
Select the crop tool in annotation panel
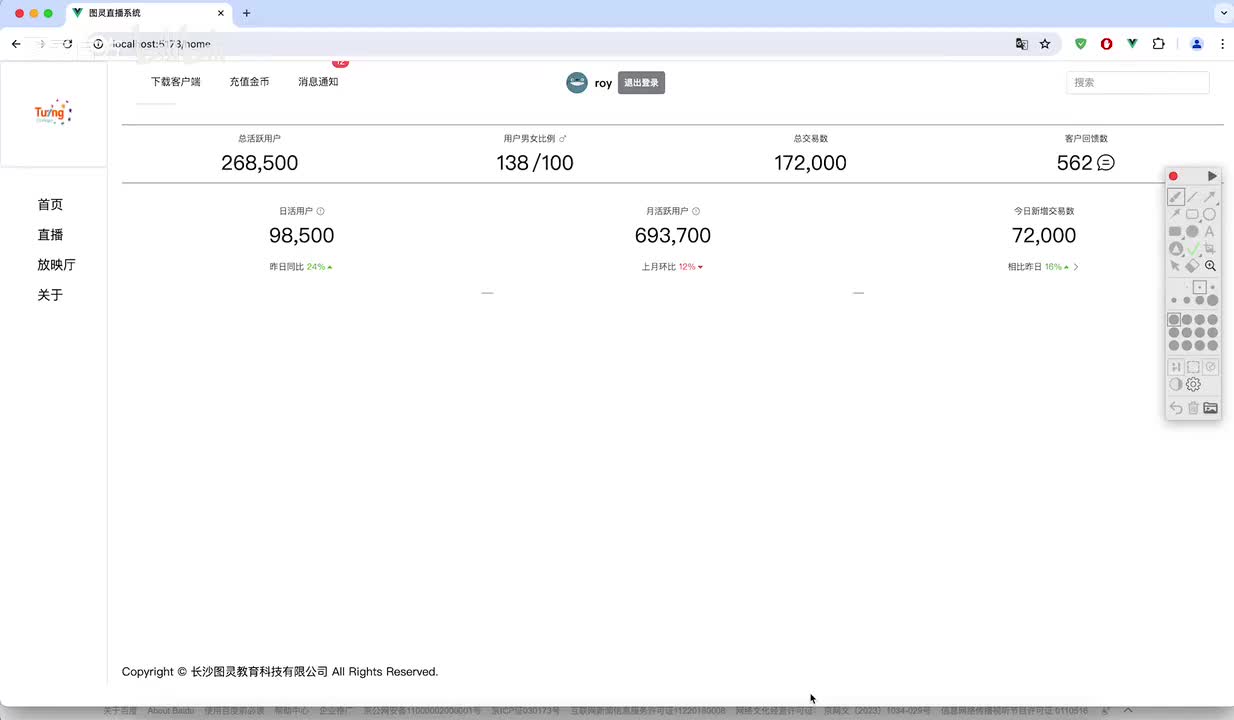pyautogui.click(x=1209, y=248)
